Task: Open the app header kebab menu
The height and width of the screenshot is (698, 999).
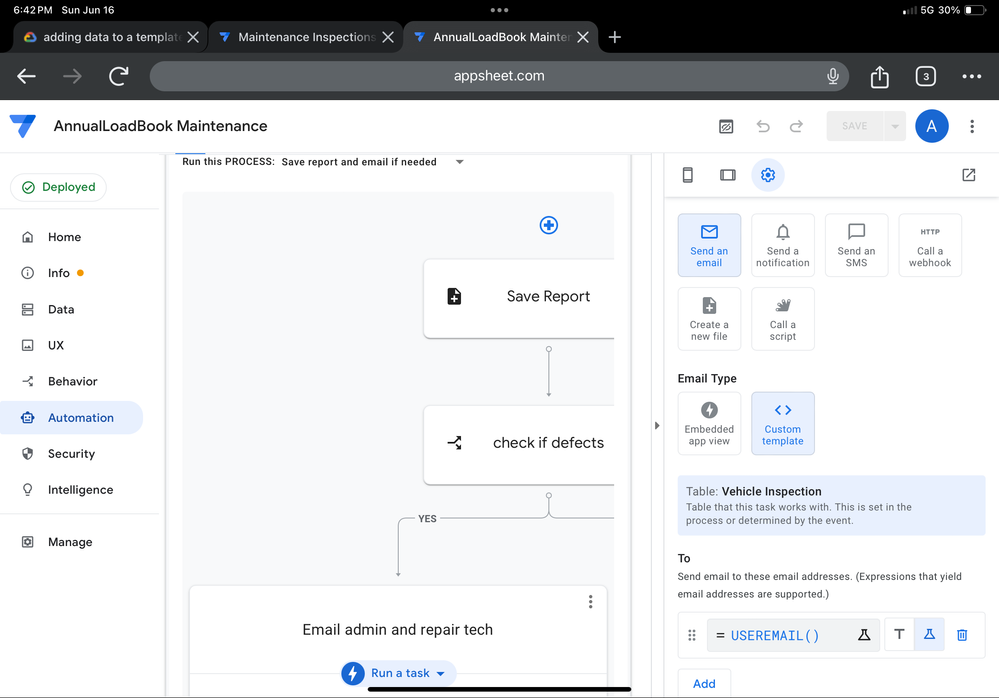Action: [972, 126]
